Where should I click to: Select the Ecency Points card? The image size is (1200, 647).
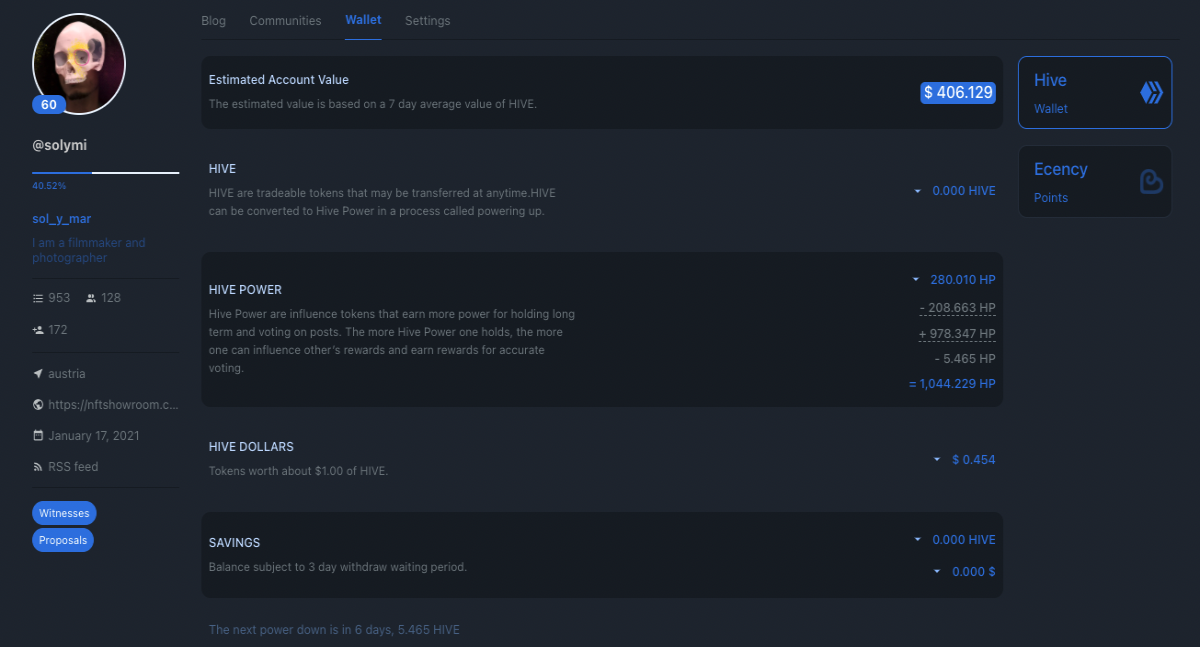pos(1095,181)
